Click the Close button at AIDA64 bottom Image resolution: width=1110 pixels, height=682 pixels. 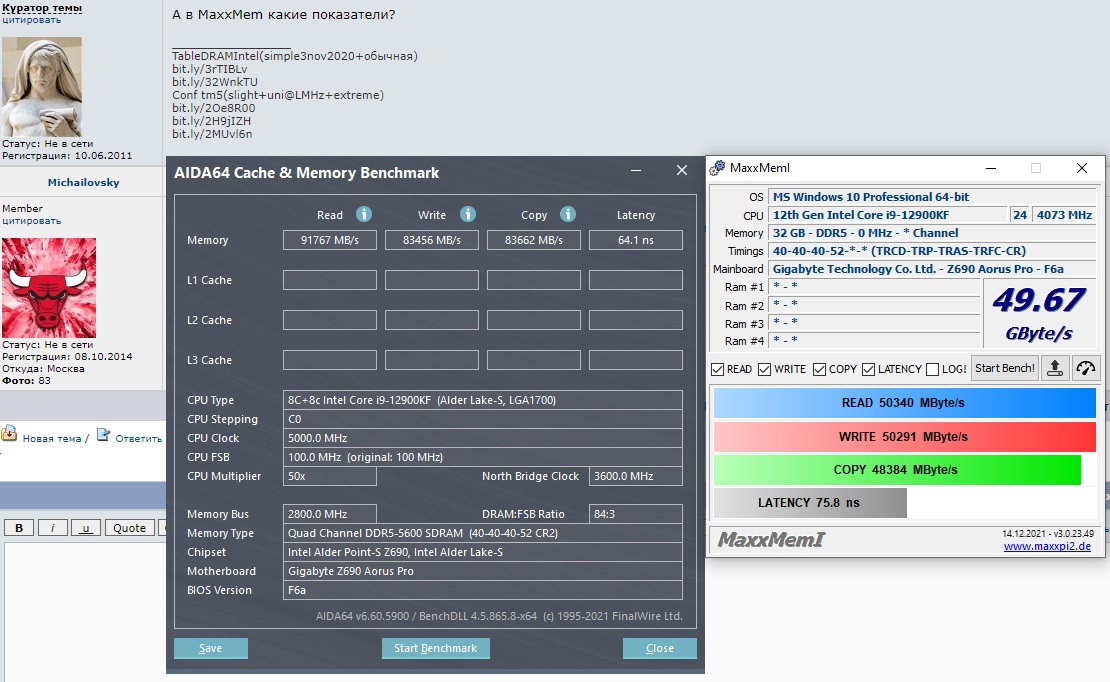660,648
